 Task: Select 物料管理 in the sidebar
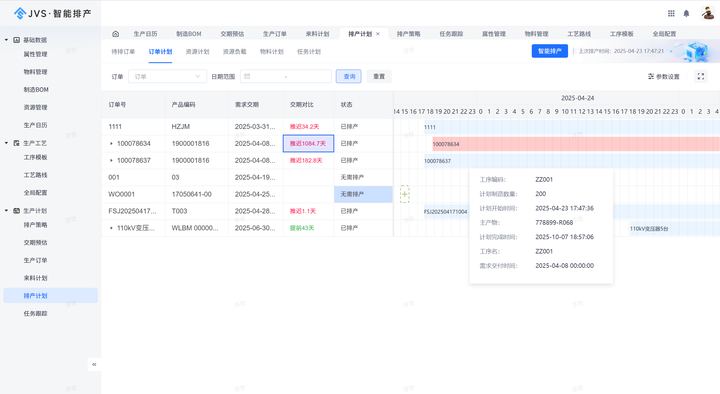(x=35, y=72)
